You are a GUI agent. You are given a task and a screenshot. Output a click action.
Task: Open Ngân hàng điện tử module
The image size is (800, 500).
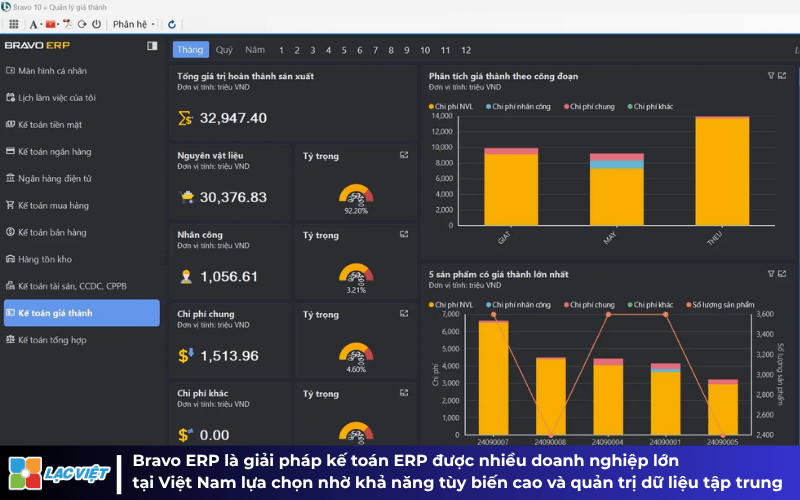click(x=48, y=179)
